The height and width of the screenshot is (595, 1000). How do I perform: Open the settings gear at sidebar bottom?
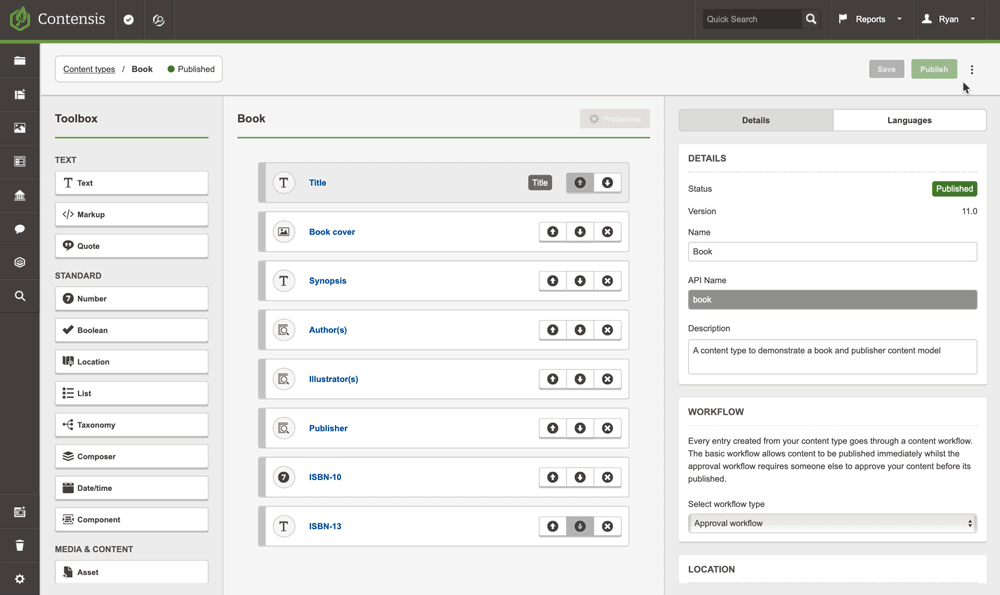tap(20, 578)
